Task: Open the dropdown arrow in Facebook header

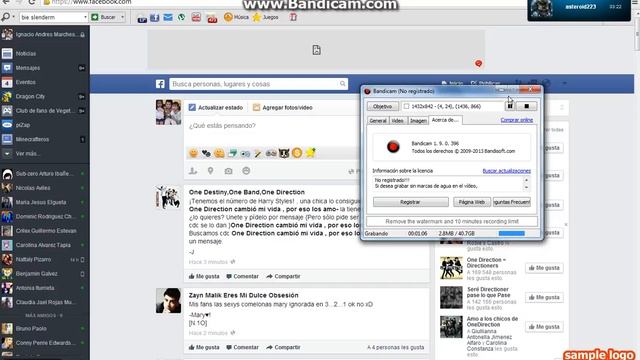Action: pos(564,83)
